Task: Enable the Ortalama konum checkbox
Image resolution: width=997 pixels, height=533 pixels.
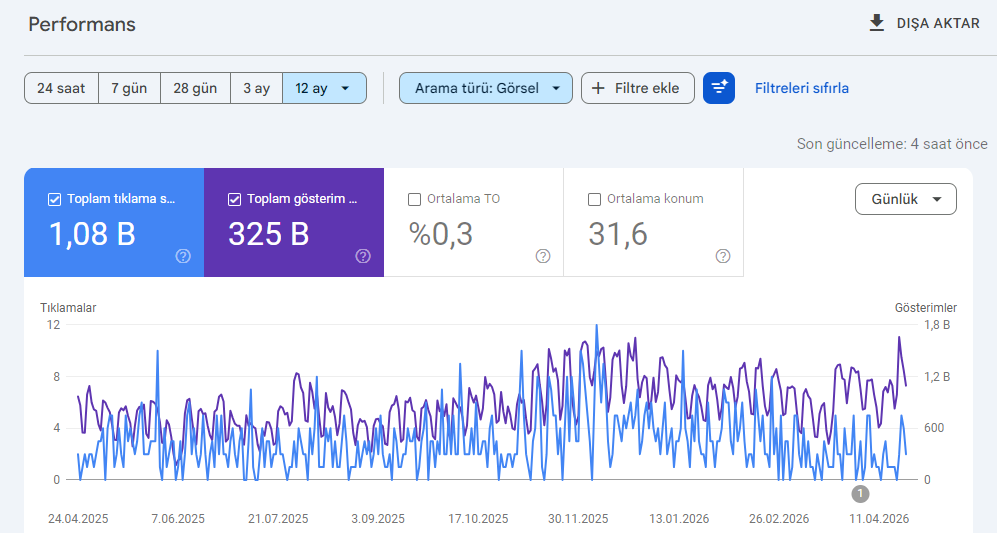Action: (595, 200)
